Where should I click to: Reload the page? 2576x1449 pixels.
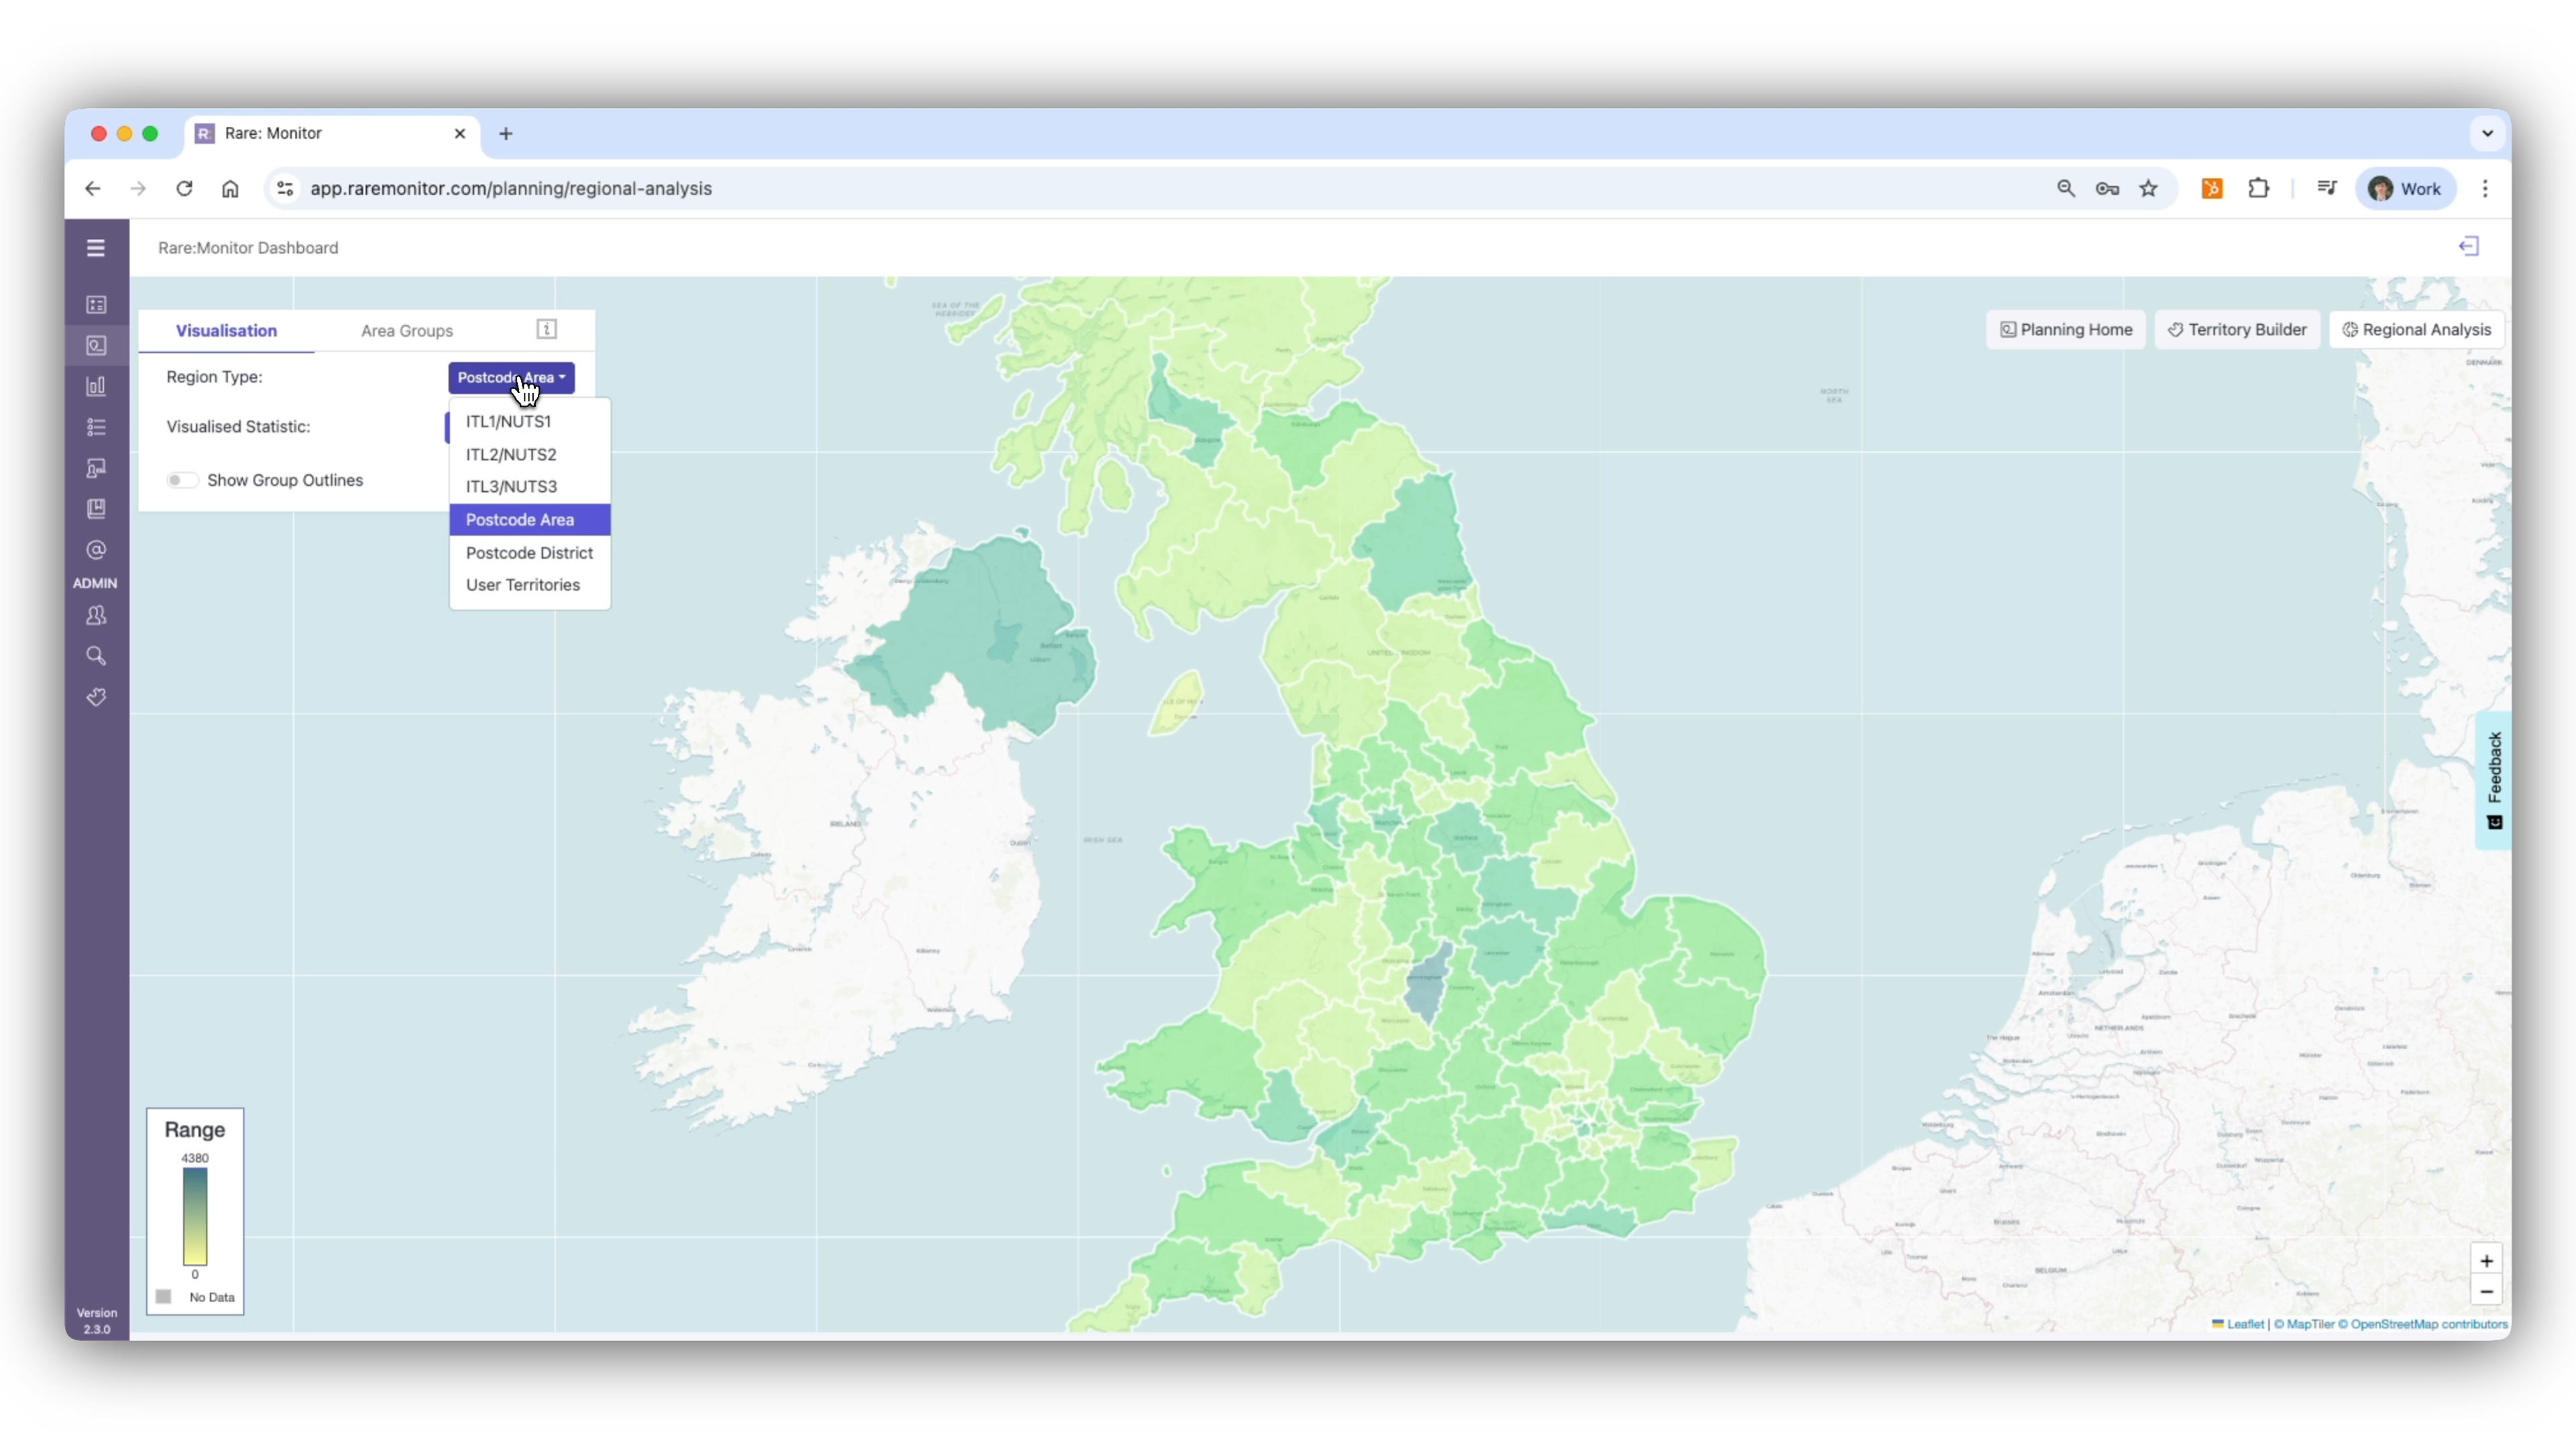coord(184,188)
